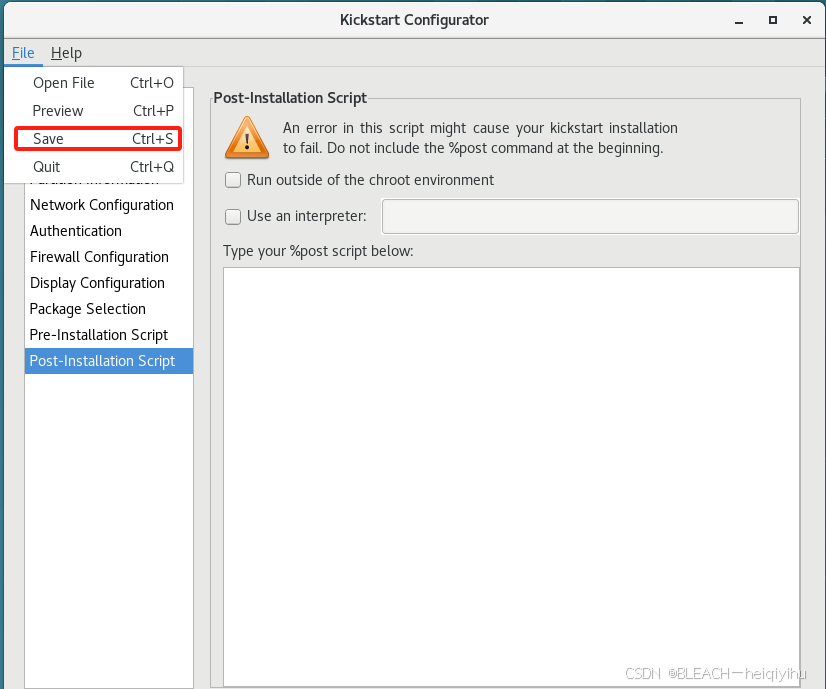Click inside the %post script text area
This screenshot has height=689, width=826.
pyautogui.click(x=511, y=476)
